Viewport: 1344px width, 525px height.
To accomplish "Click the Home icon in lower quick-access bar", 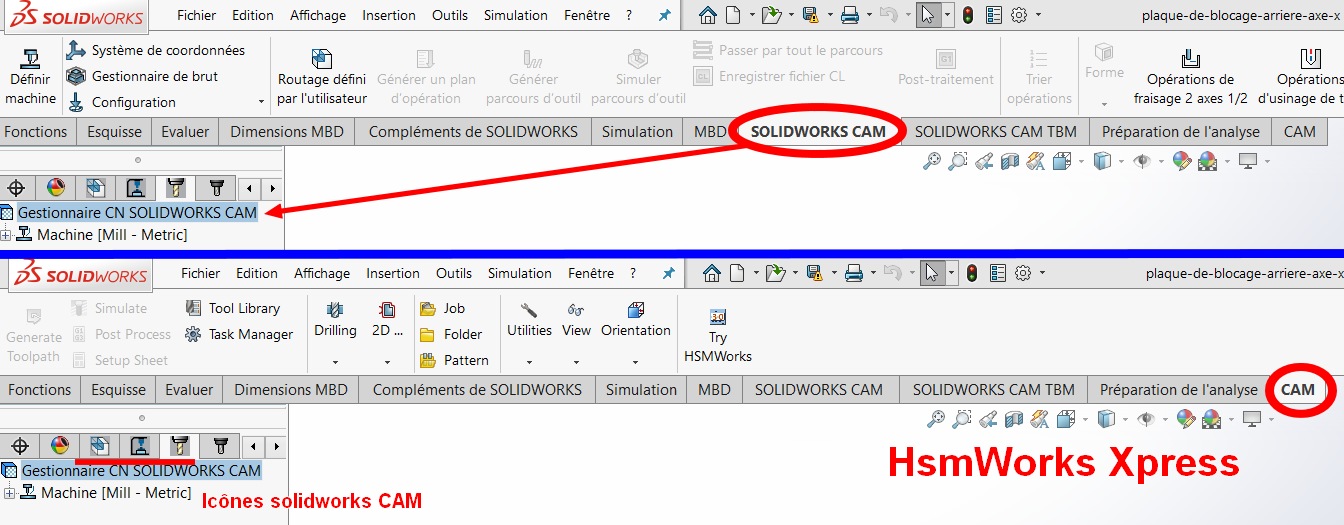I will point(712,273).
